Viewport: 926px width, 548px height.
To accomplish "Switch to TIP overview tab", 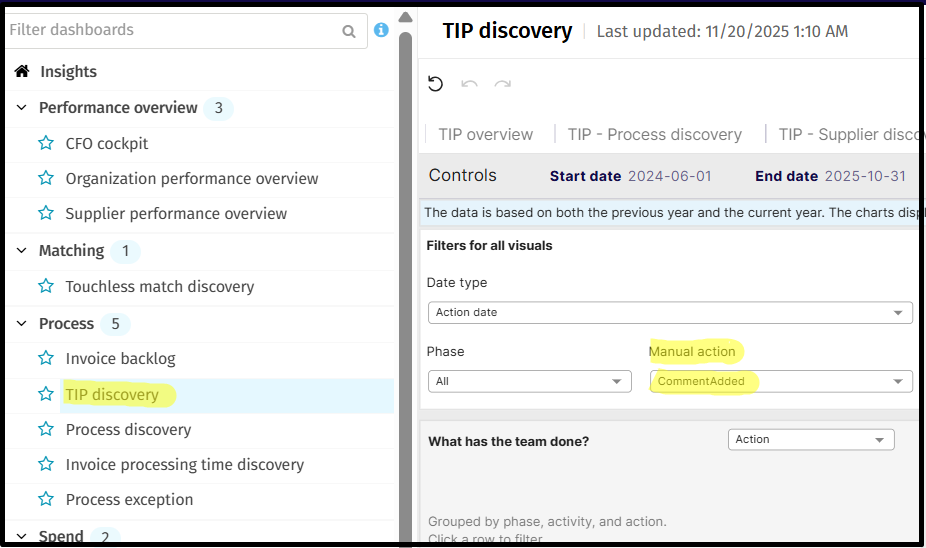I will click(x=486, y=134).
